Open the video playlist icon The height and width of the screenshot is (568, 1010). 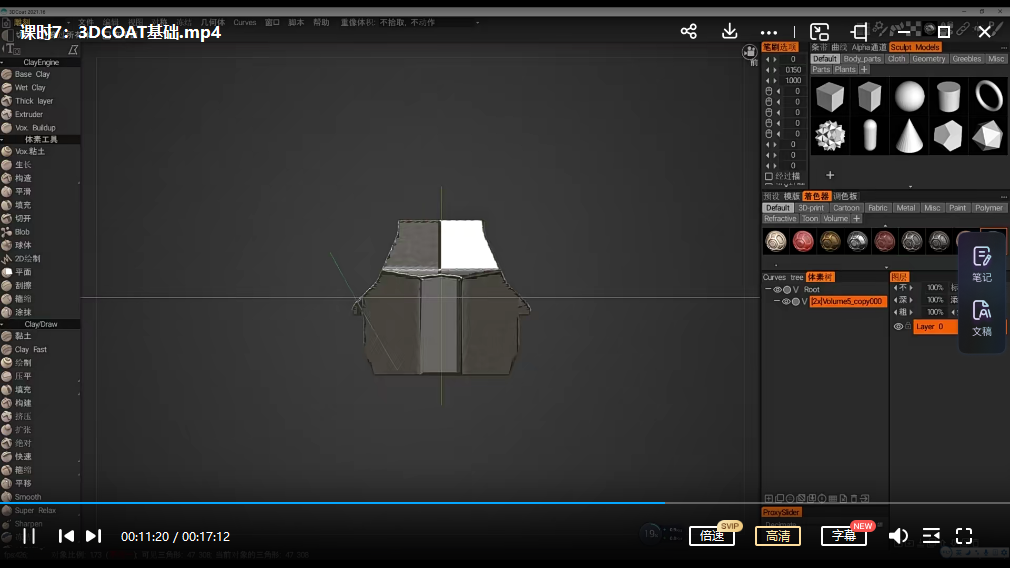(x=931, y=536)
